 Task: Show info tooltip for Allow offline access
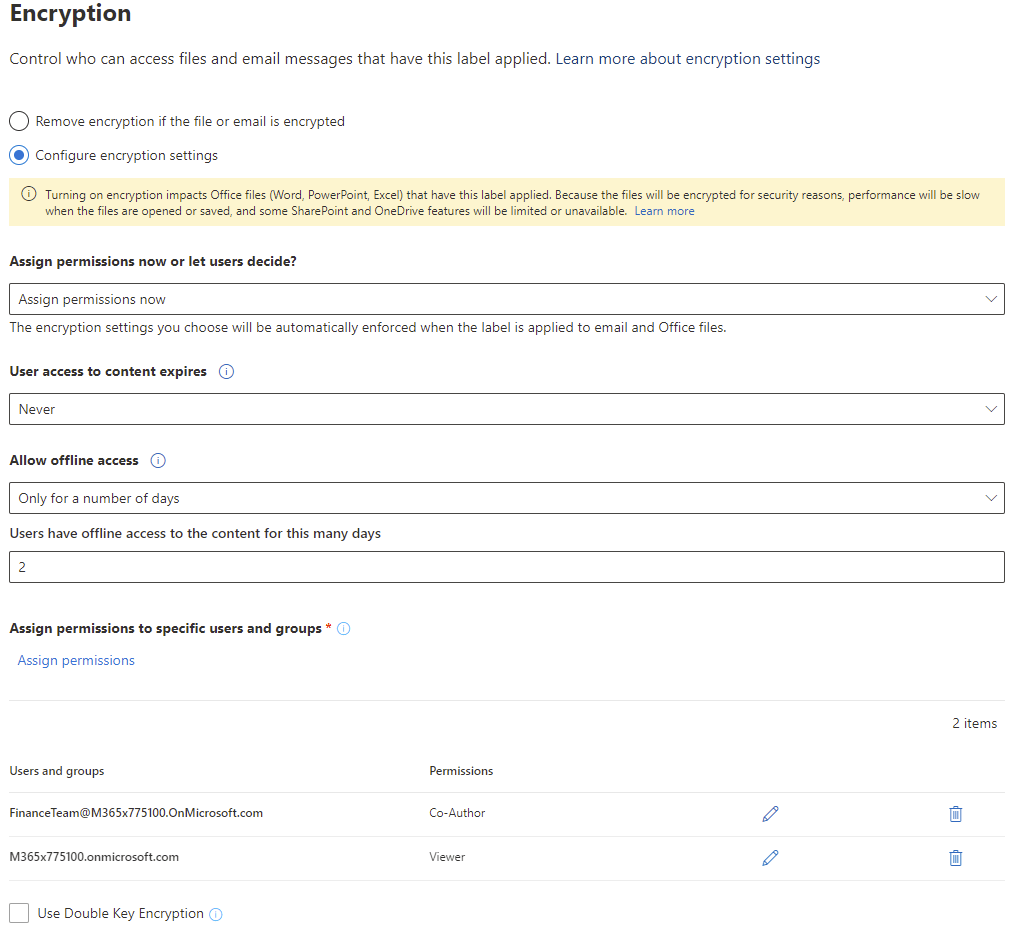point(158,461)
